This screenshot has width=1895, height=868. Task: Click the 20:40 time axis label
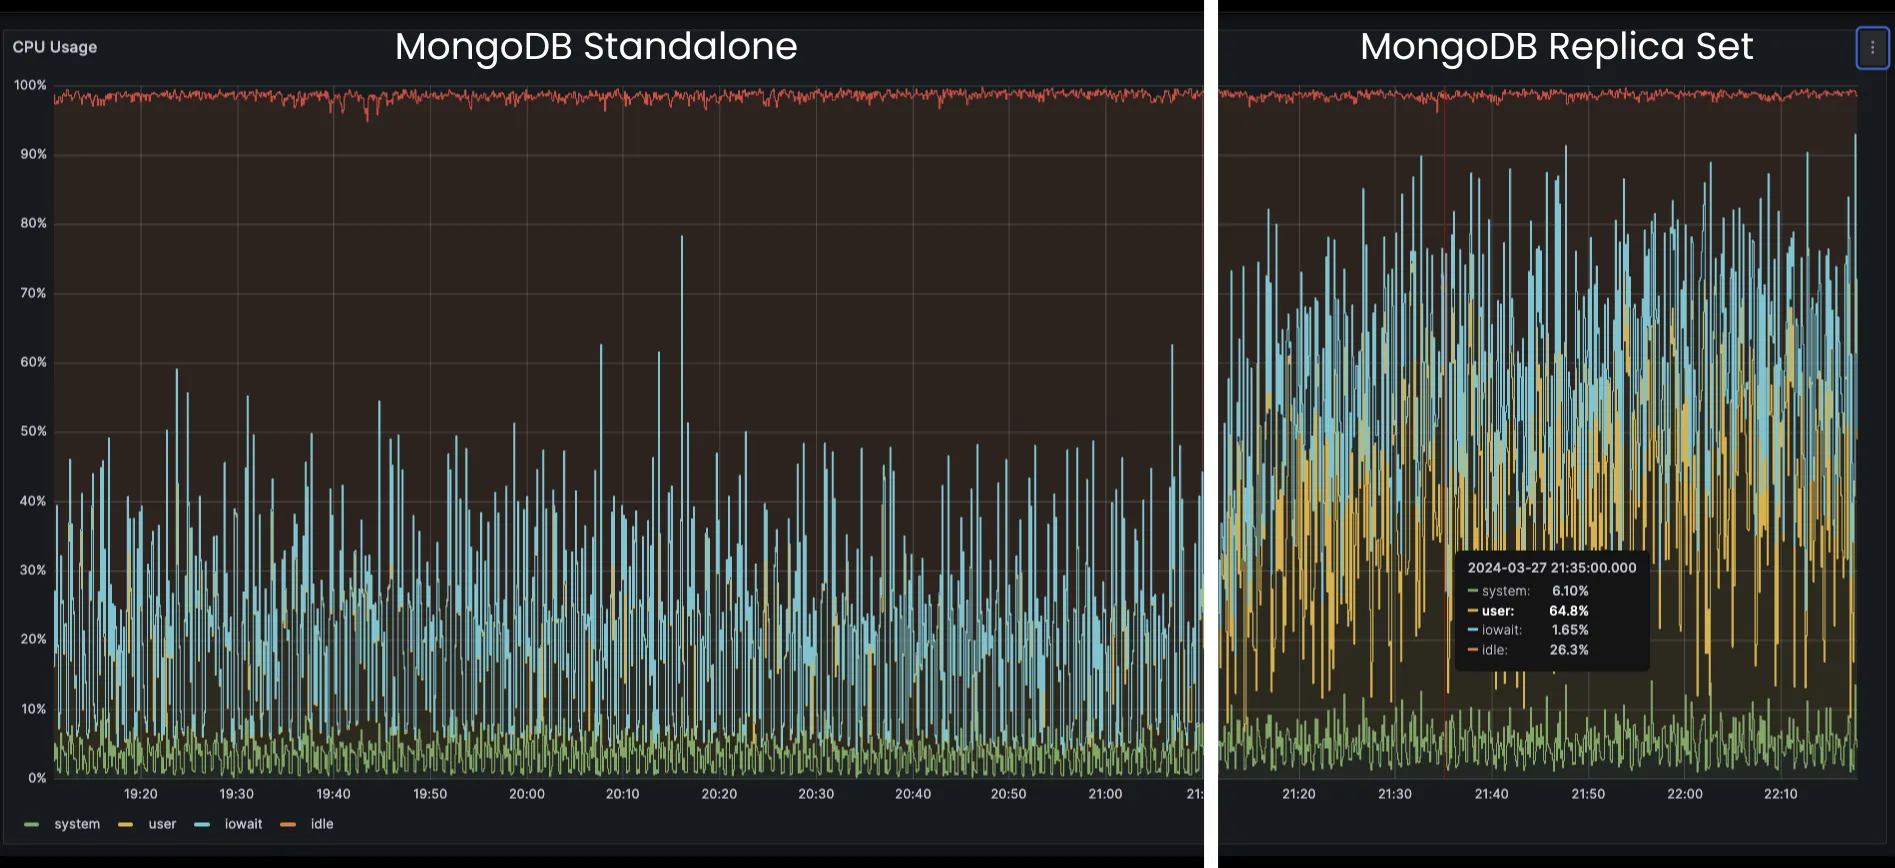click(x=913, y=794)
